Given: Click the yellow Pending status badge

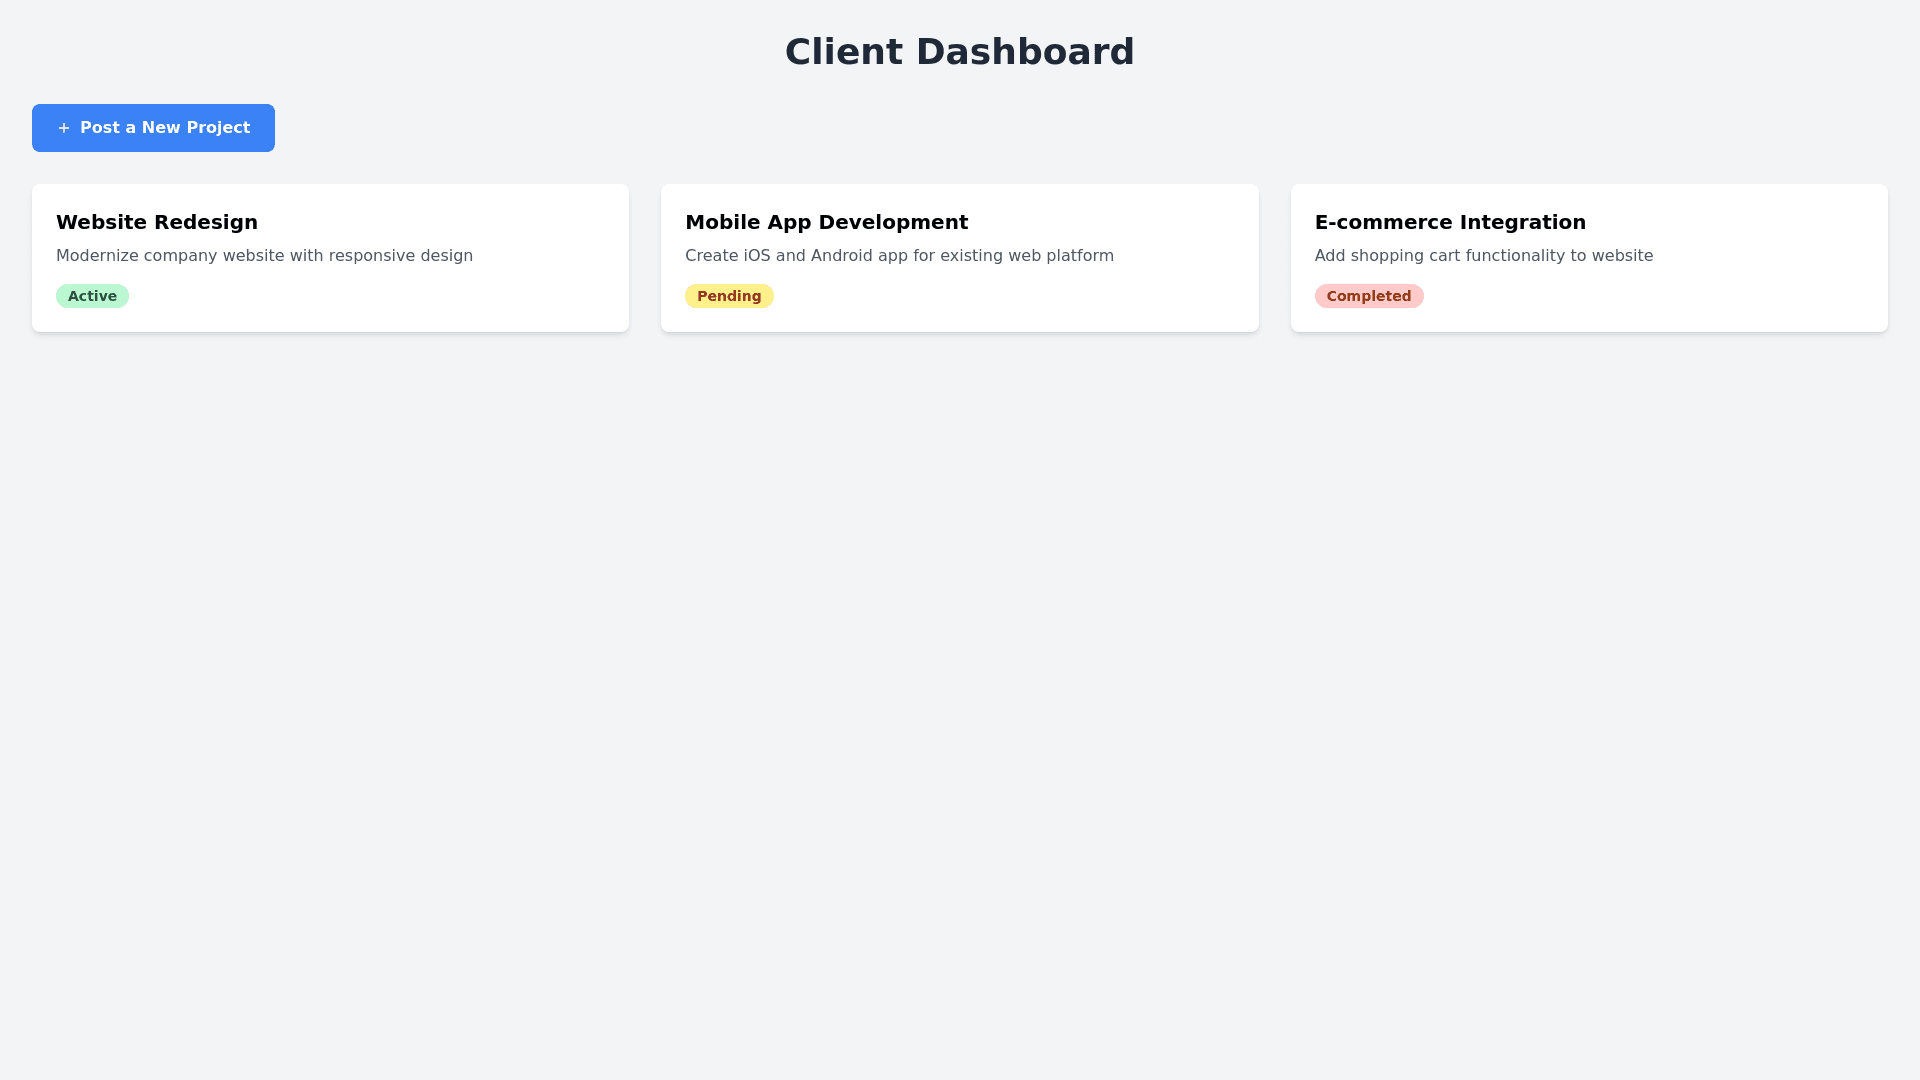Looking at the screenshot, I should 729,296.
